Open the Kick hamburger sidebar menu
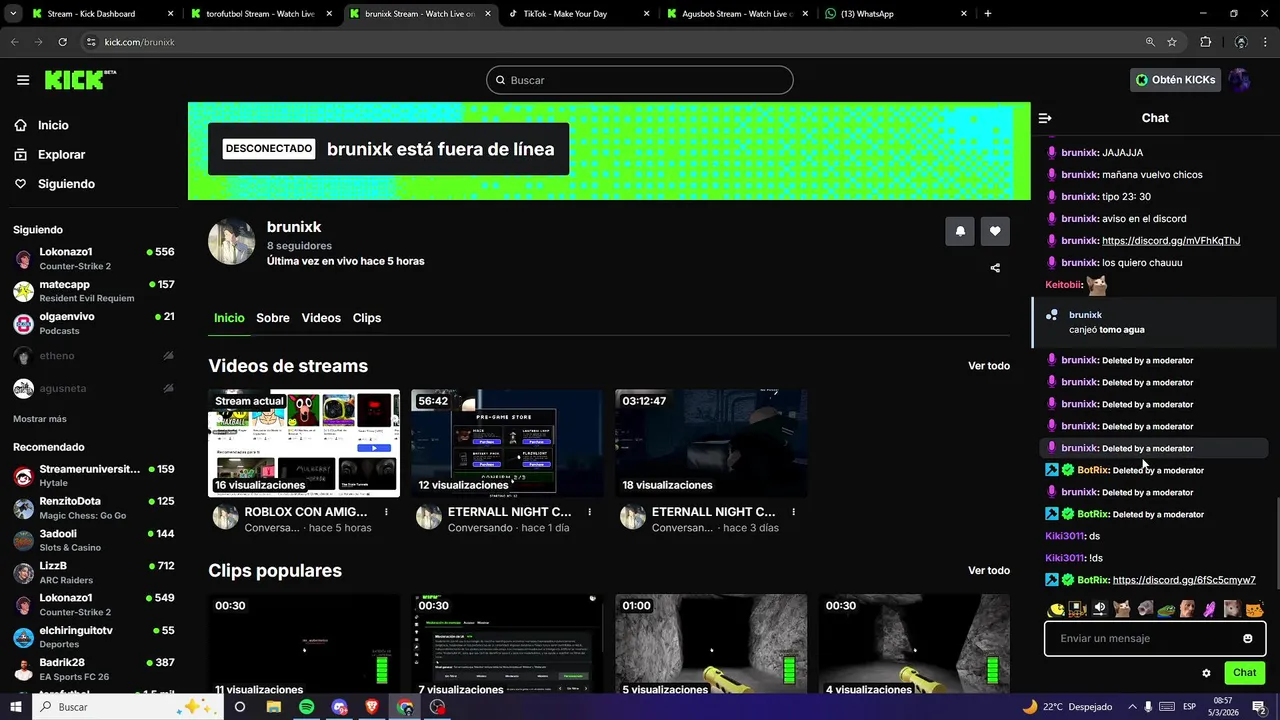 coord(23,80)
